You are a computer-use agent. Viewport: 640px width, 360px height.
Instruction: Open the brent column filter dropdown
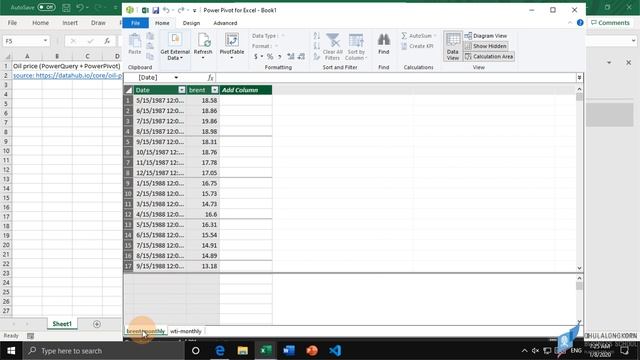(215, 90)
